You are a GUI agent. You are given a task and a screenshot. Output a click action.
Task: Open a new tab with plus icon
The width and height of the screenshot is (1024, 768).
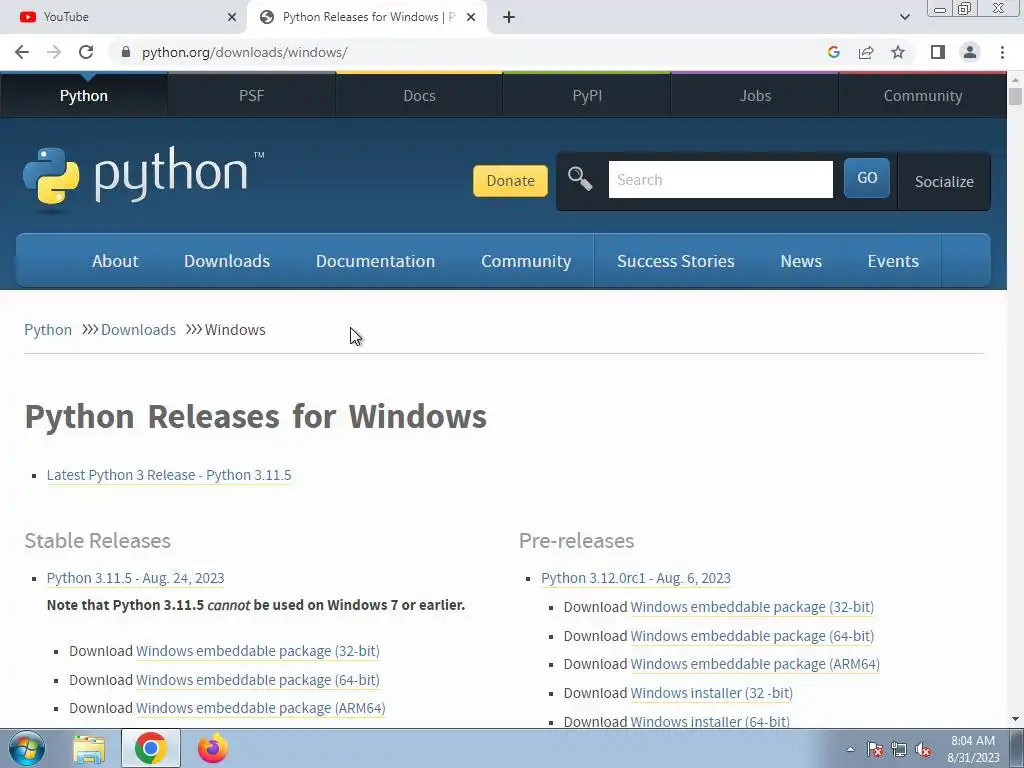[x=509, y=17]
